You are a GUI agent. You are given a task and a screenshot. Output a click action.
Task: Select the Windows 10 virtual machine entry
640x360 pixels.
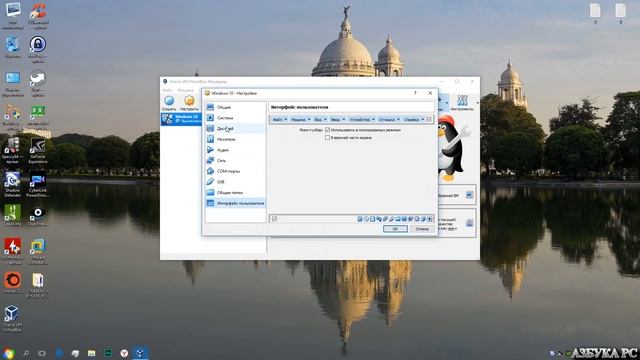click(x=181, y=119)
